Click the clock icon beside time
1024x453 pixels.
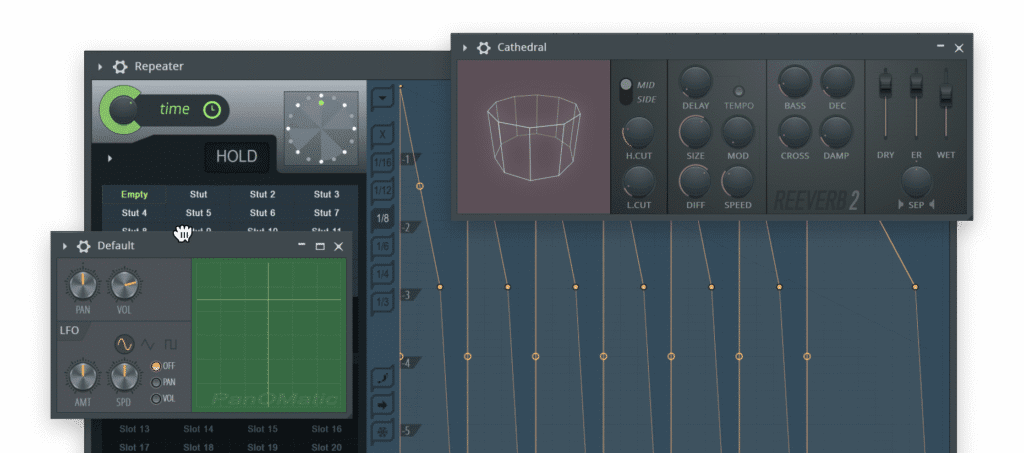pos(211,110)
